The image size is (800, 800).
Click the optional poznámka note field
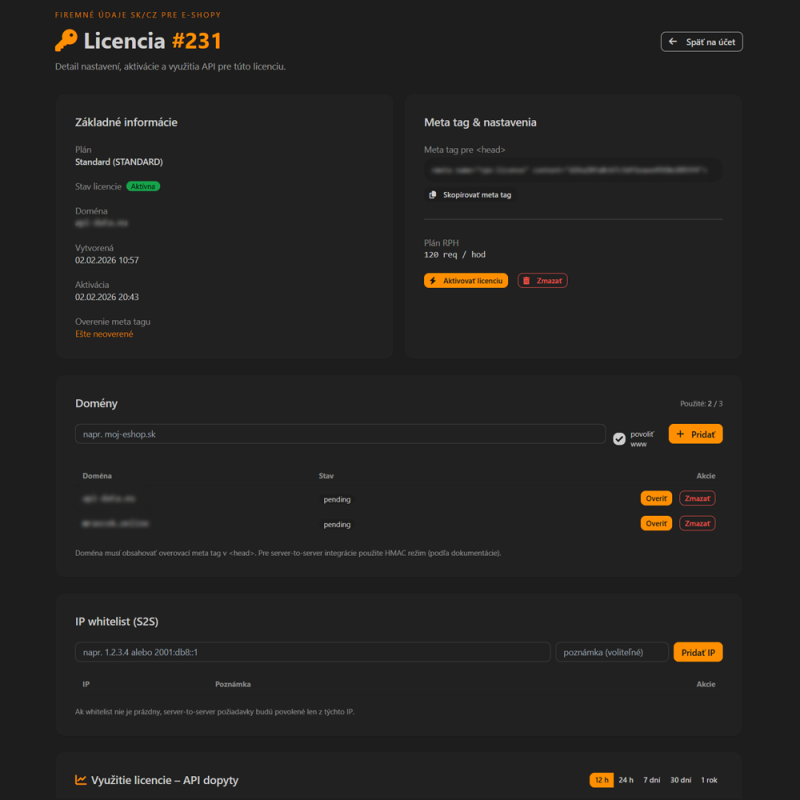click(x=611, y=652)
